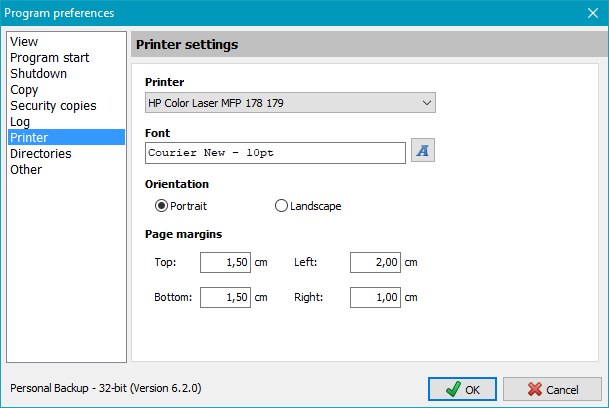Open Other preferences category
The image size is (609, 408).
26,170
